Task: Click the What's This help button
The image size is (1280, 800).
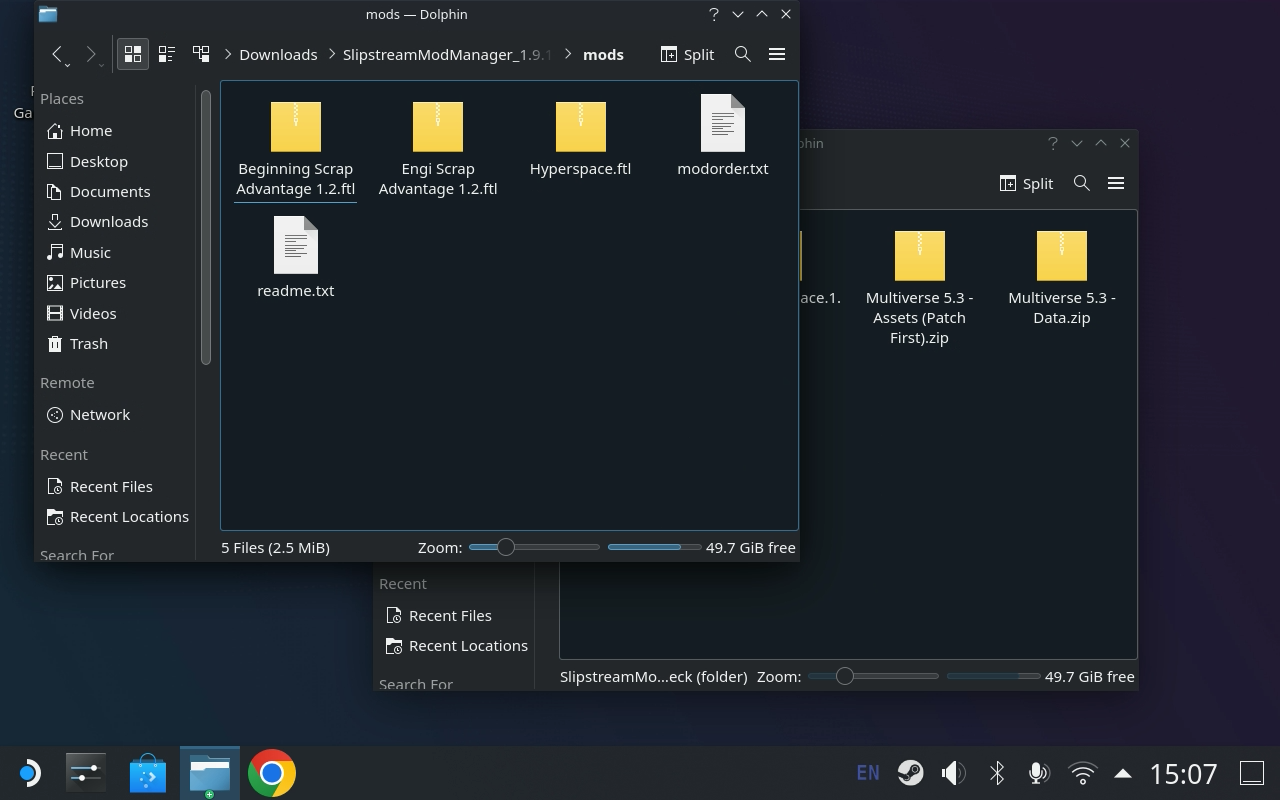Action: click(x=713, y=14)
